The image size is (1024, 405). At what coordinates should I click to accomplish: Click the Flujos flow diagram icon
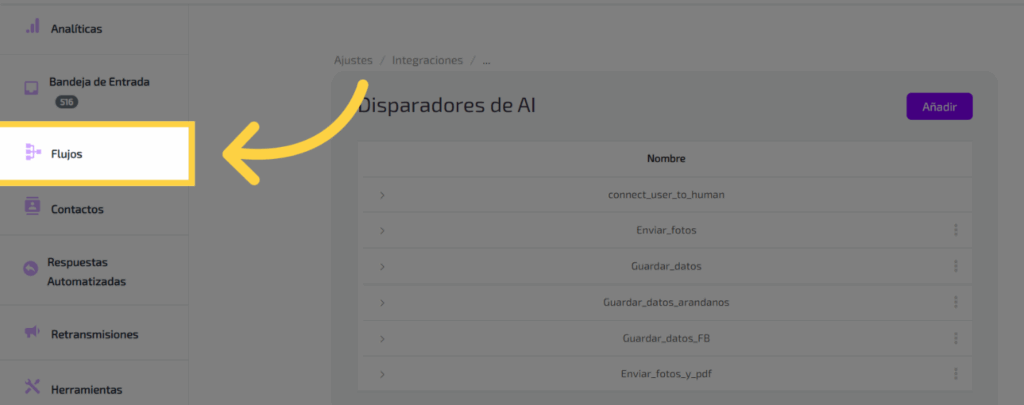(32, 154)
